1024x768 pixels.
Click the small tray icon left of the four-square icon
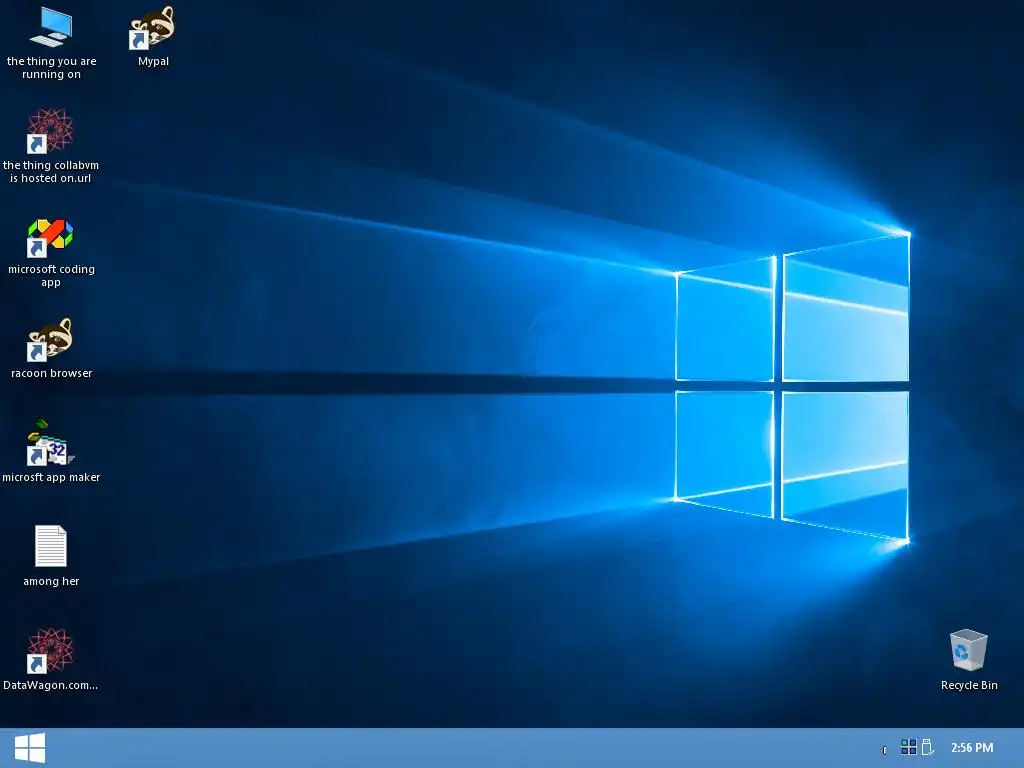click(884, 750)
